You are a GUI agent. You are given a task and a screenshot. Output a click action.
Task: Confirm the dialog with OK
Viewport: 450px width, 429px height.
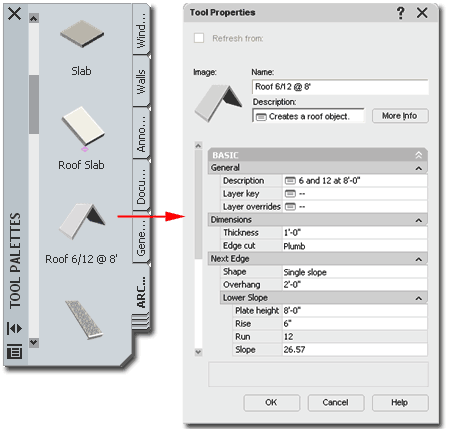(272, 403)
